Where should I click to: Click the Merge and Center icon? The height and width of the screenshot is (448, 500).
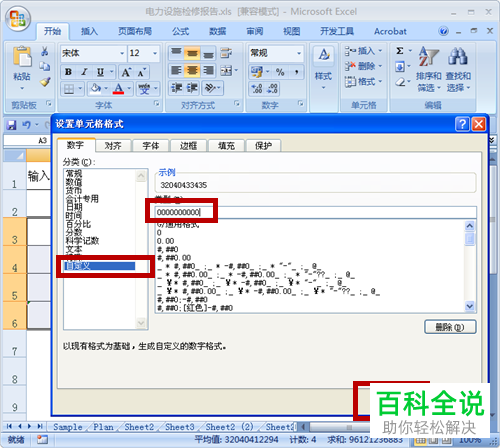[x=226, y=70]
